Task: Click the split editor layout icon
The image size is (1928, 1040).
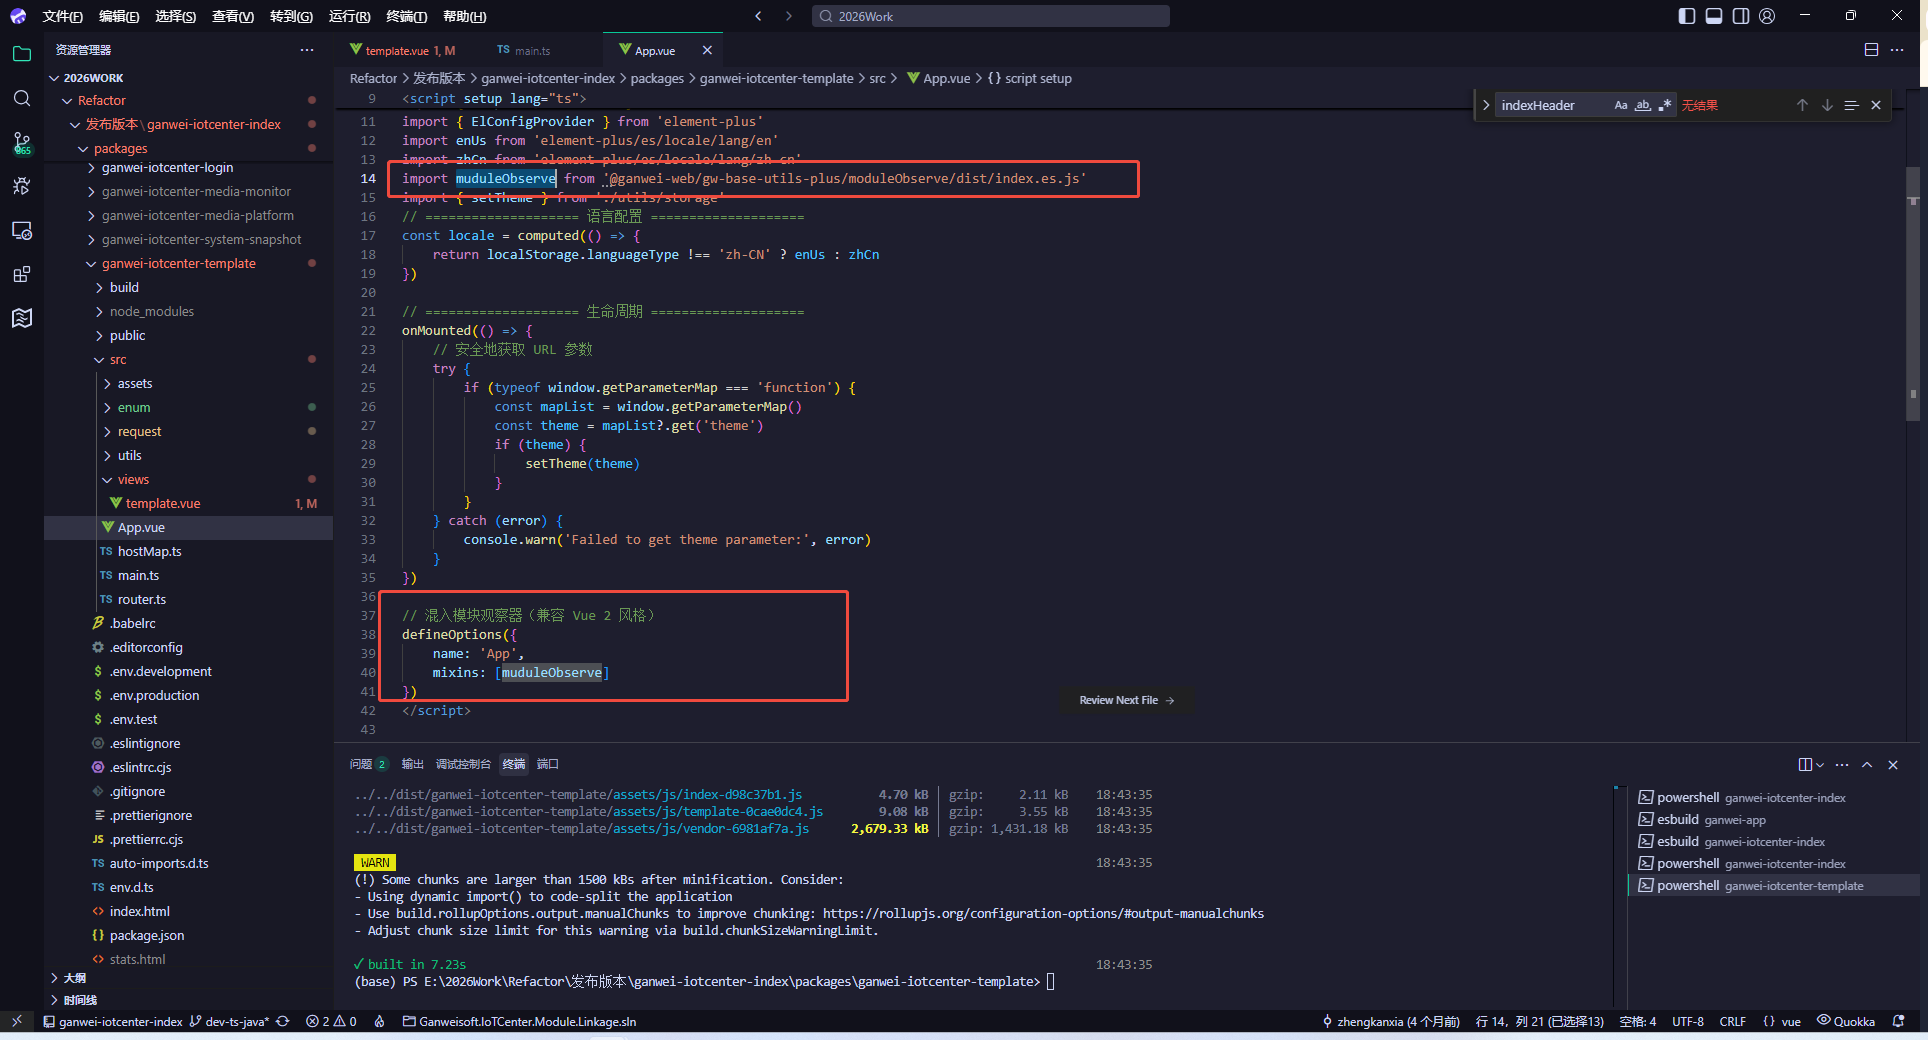Action: coord(1871,50)
